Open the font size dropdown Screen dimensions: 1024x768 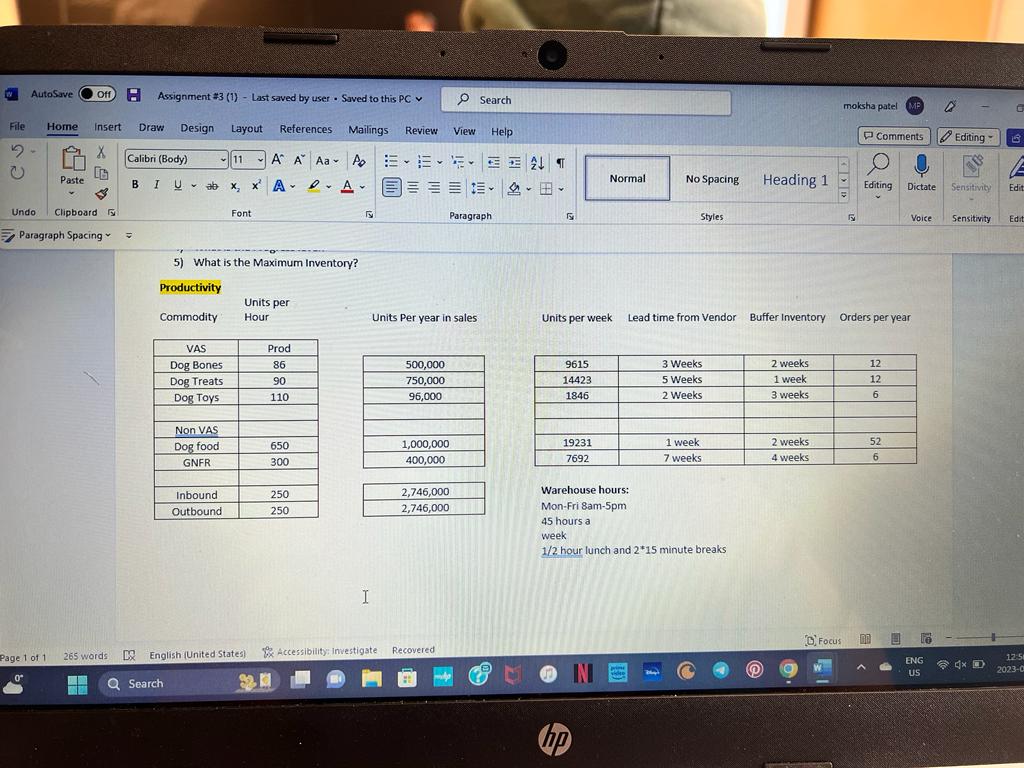click(x=263, y=160)
